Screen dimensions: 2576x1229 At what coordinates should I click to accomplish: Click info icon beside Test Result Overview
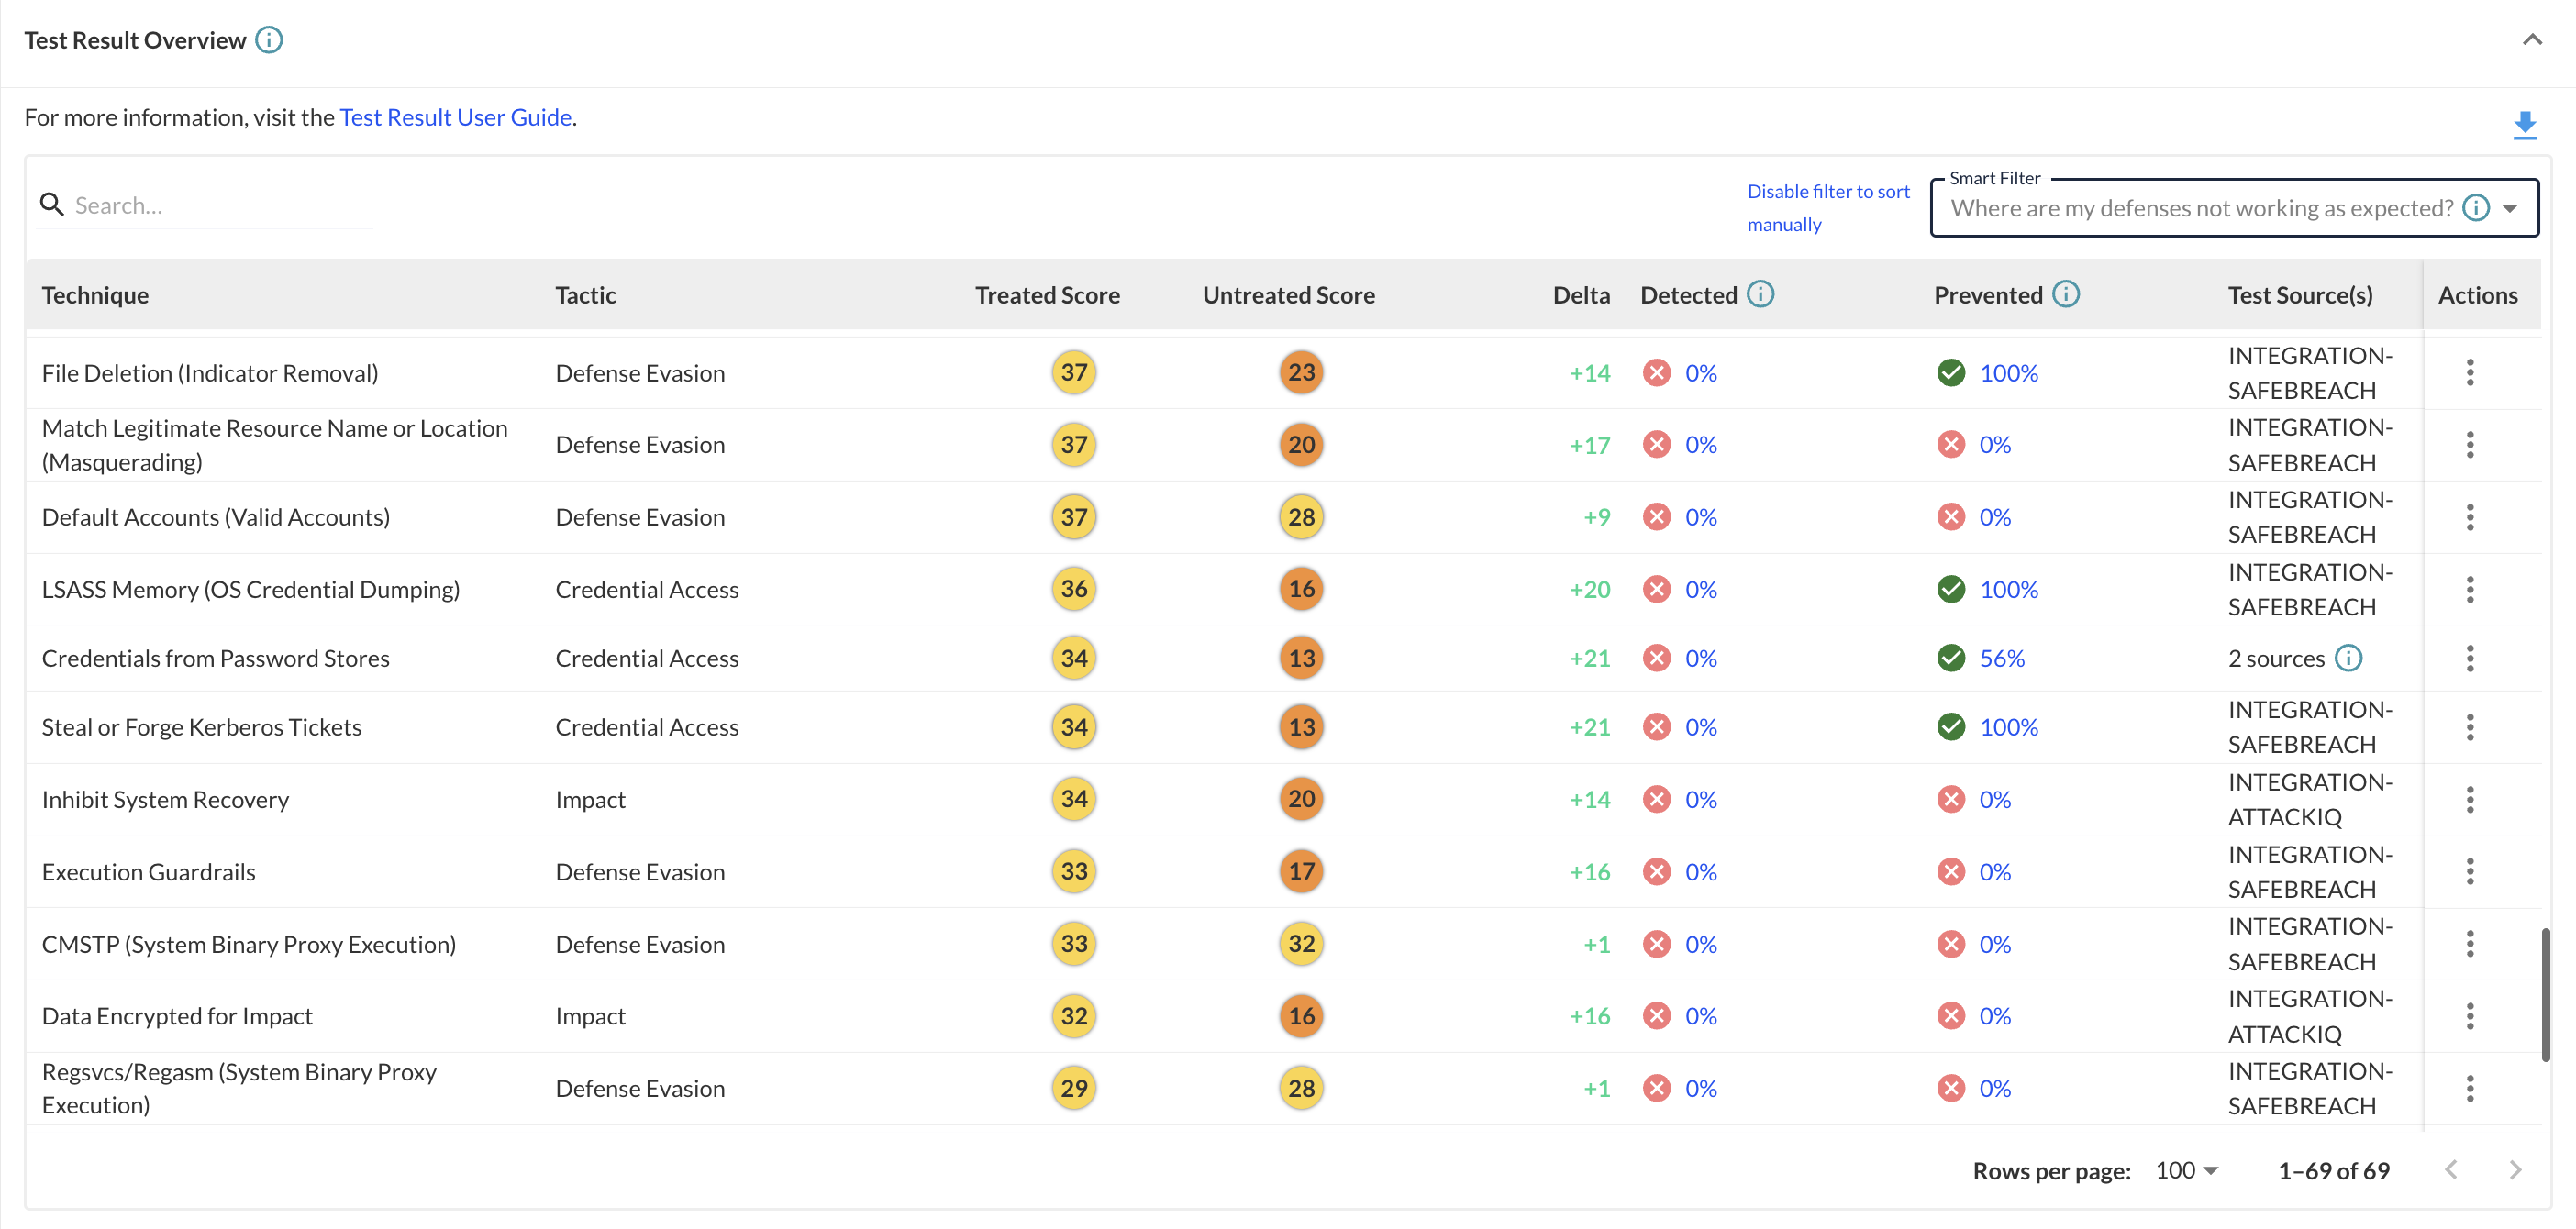[x=269, y=40]
